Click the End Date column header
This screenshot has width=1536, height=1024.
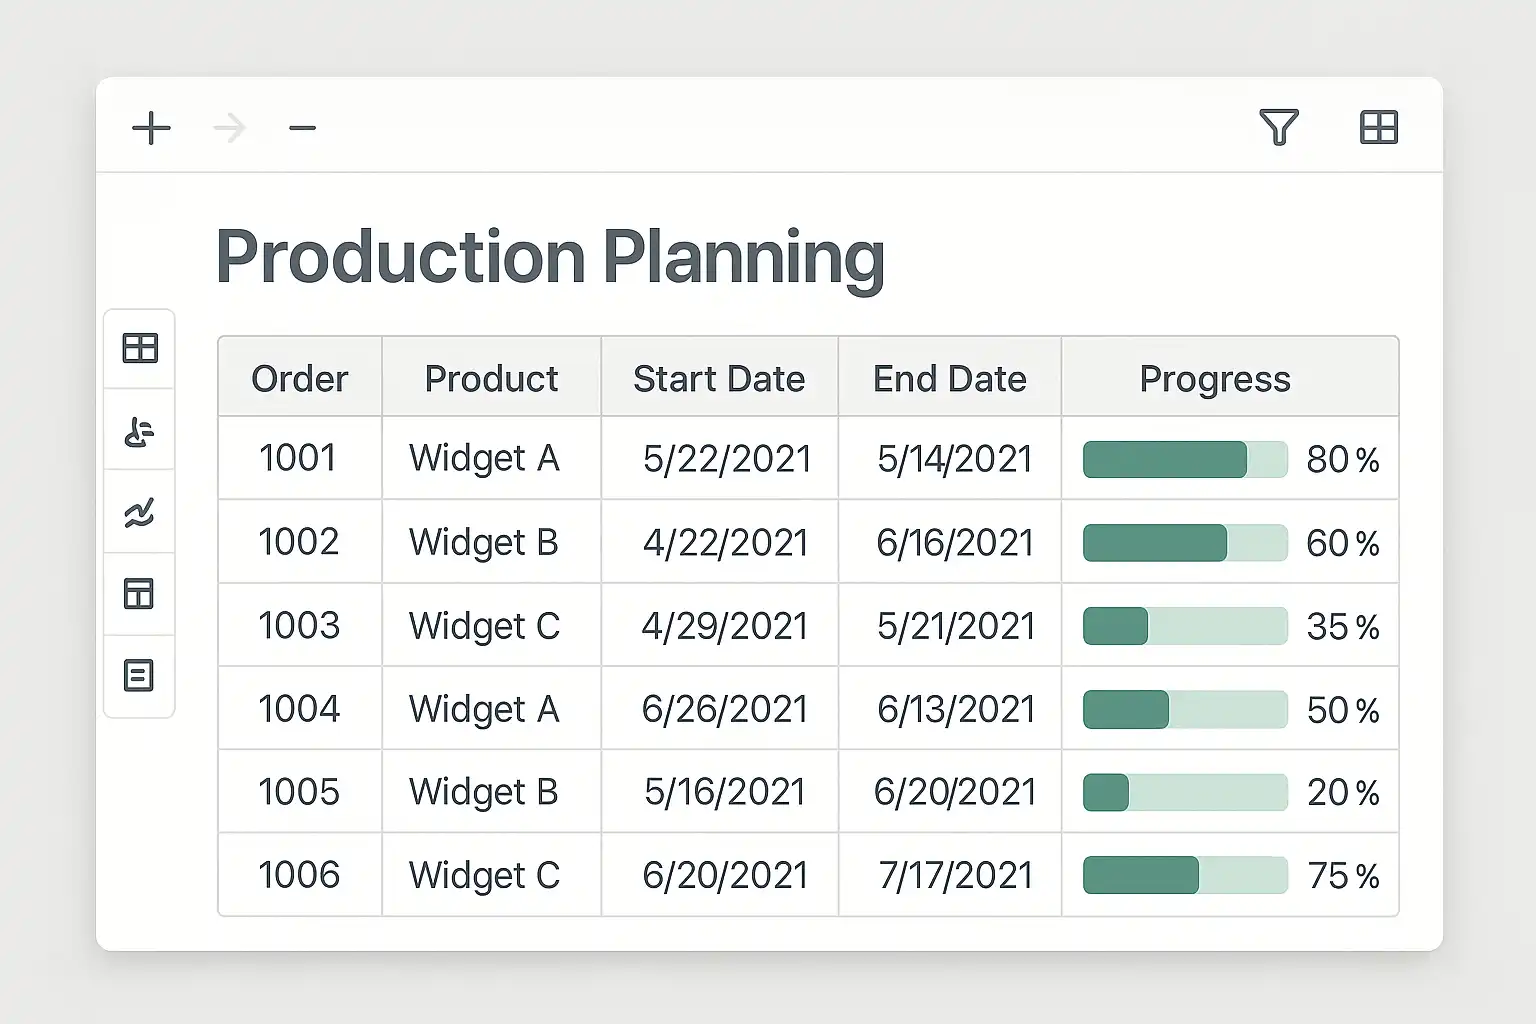949,379
